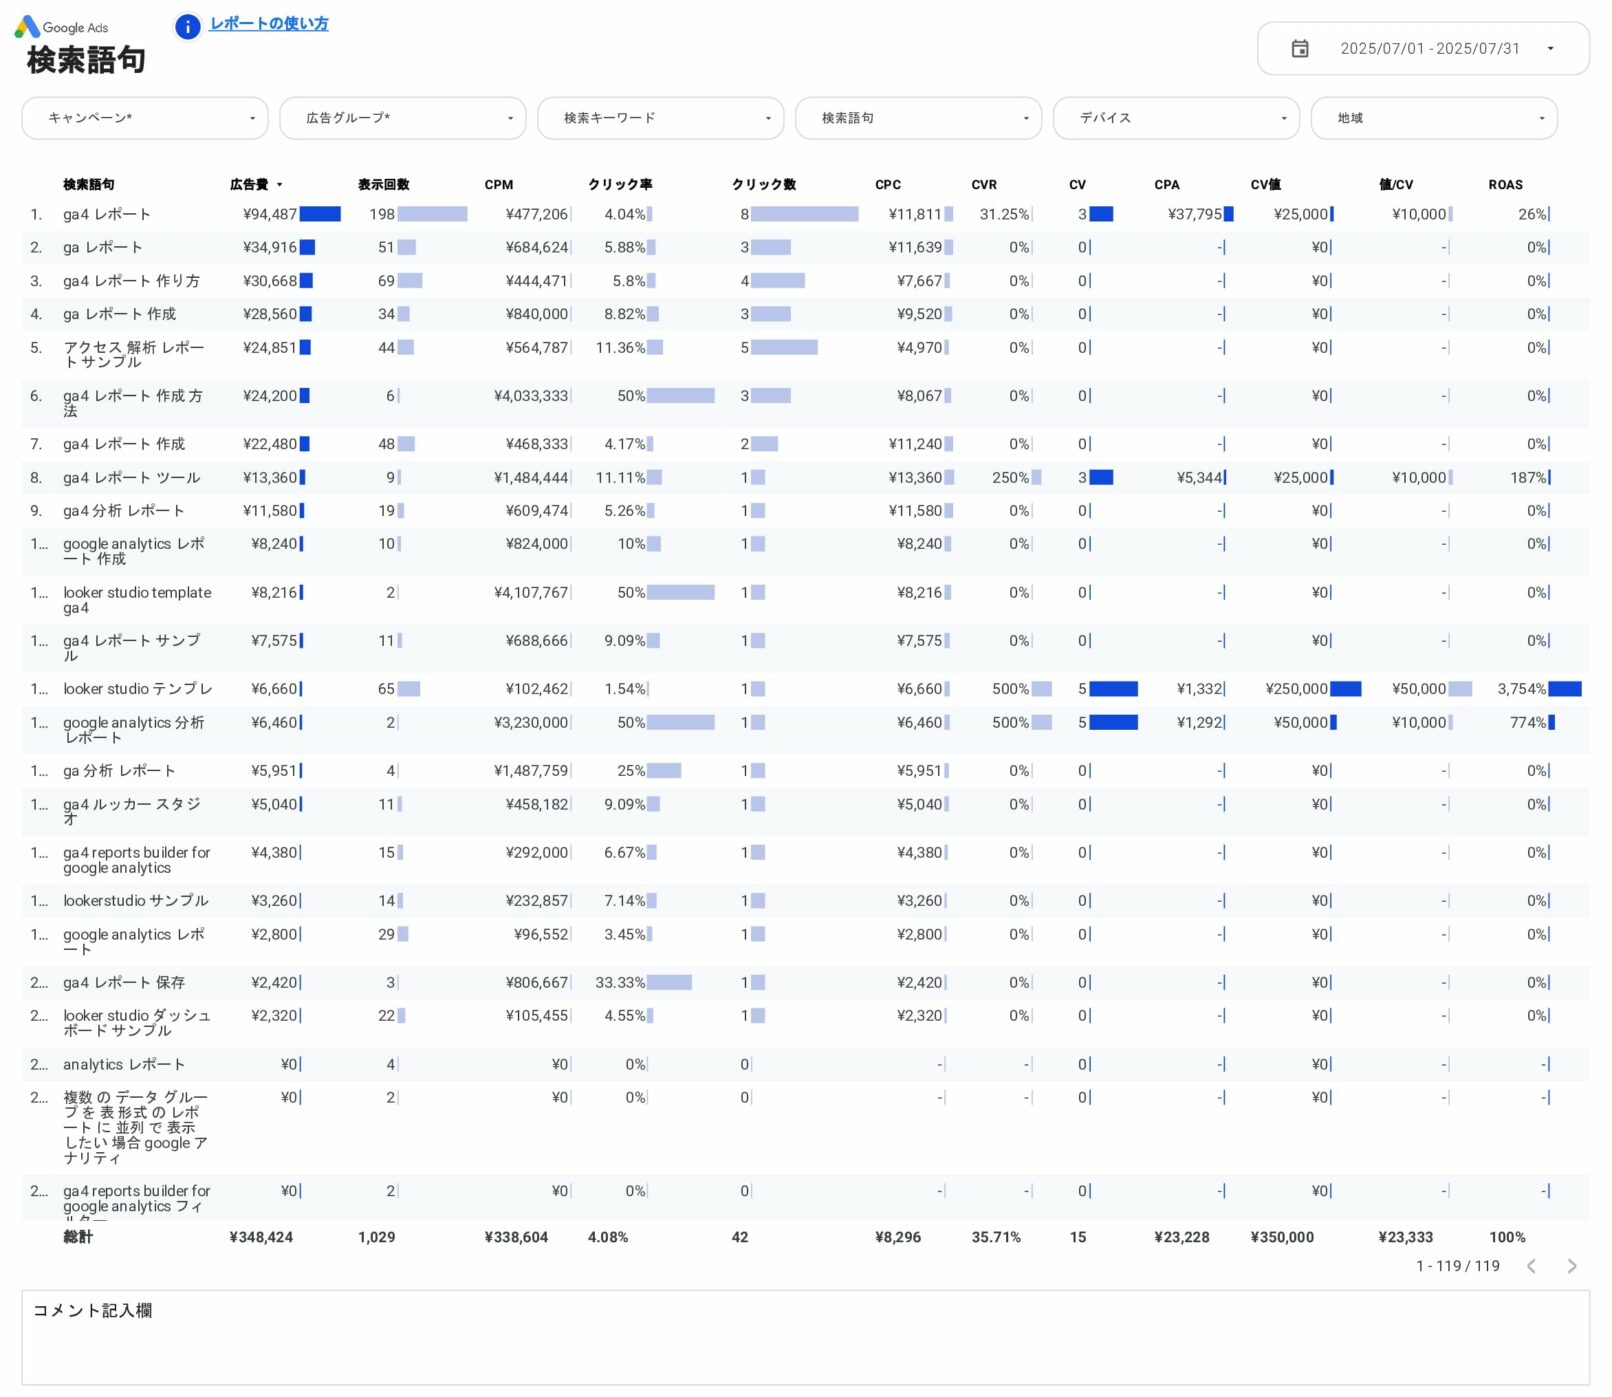This screenshot has height=1397, width=1612.
Task: Open the date range 2025/07/01 - 2025/07/31 selector
Action: pyautogui.click(x=1429, y=49)
